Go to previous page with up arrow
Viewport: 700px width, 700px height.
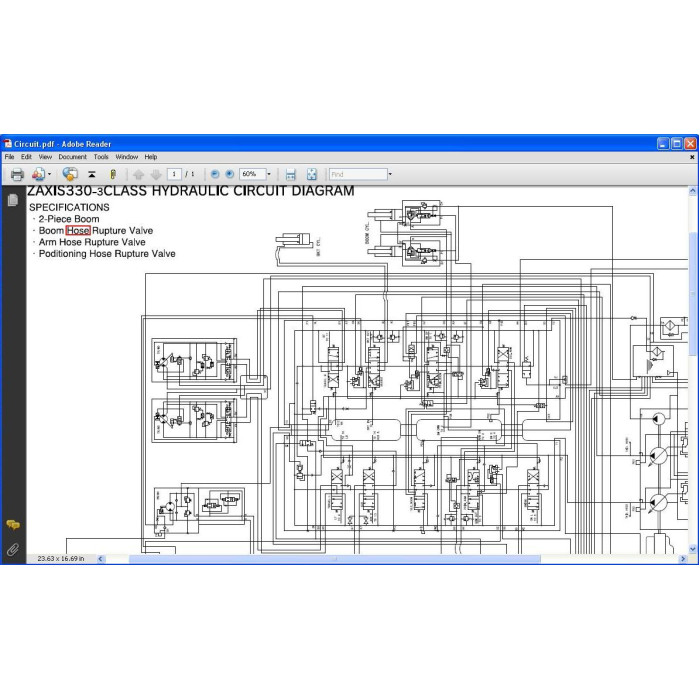138,174
